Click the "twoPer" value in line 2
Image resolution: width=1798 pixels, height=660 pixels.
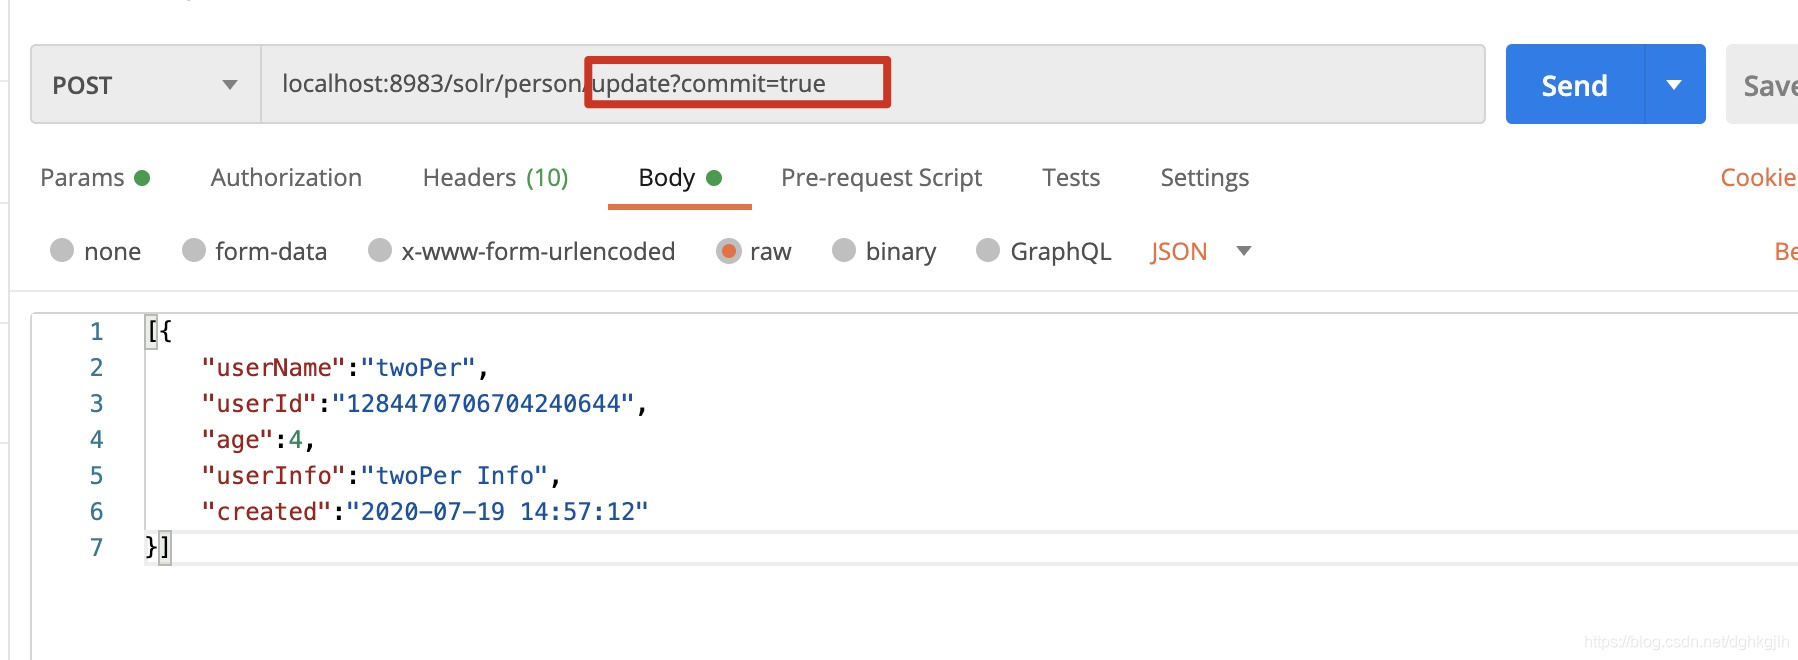418,368
